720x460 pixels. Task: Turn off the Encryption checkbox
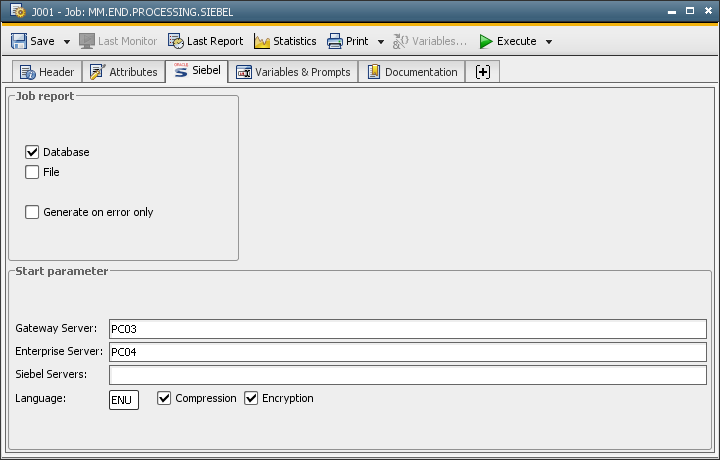click(251, 398)
